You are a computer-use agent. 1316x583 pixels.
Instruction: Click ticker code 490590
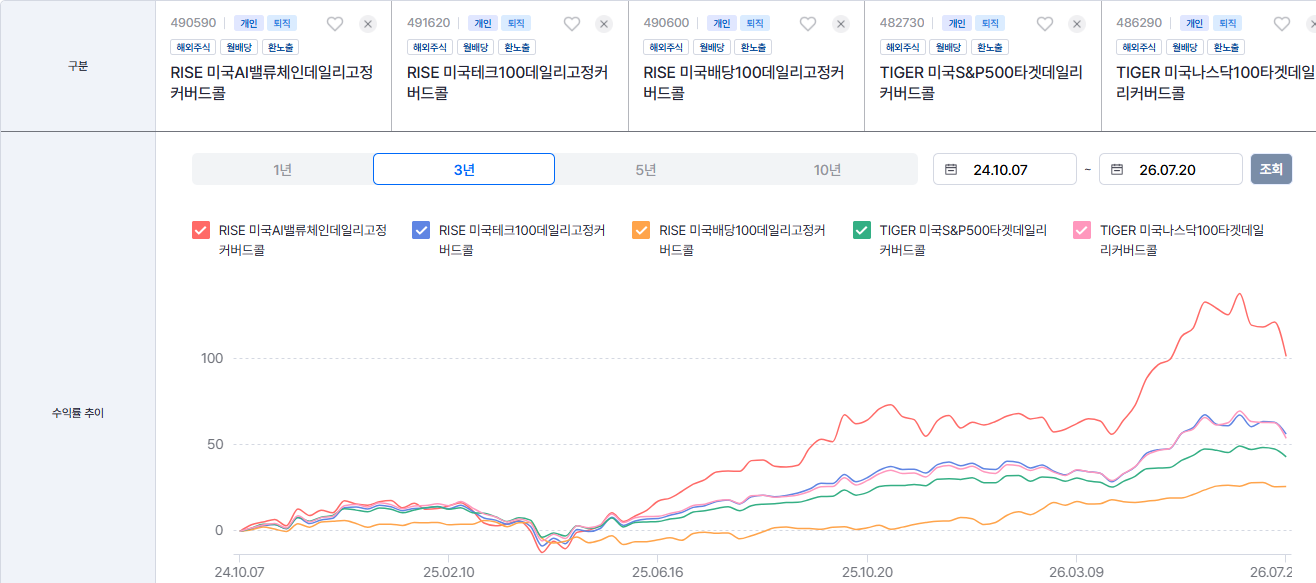[x=193, y=23]
